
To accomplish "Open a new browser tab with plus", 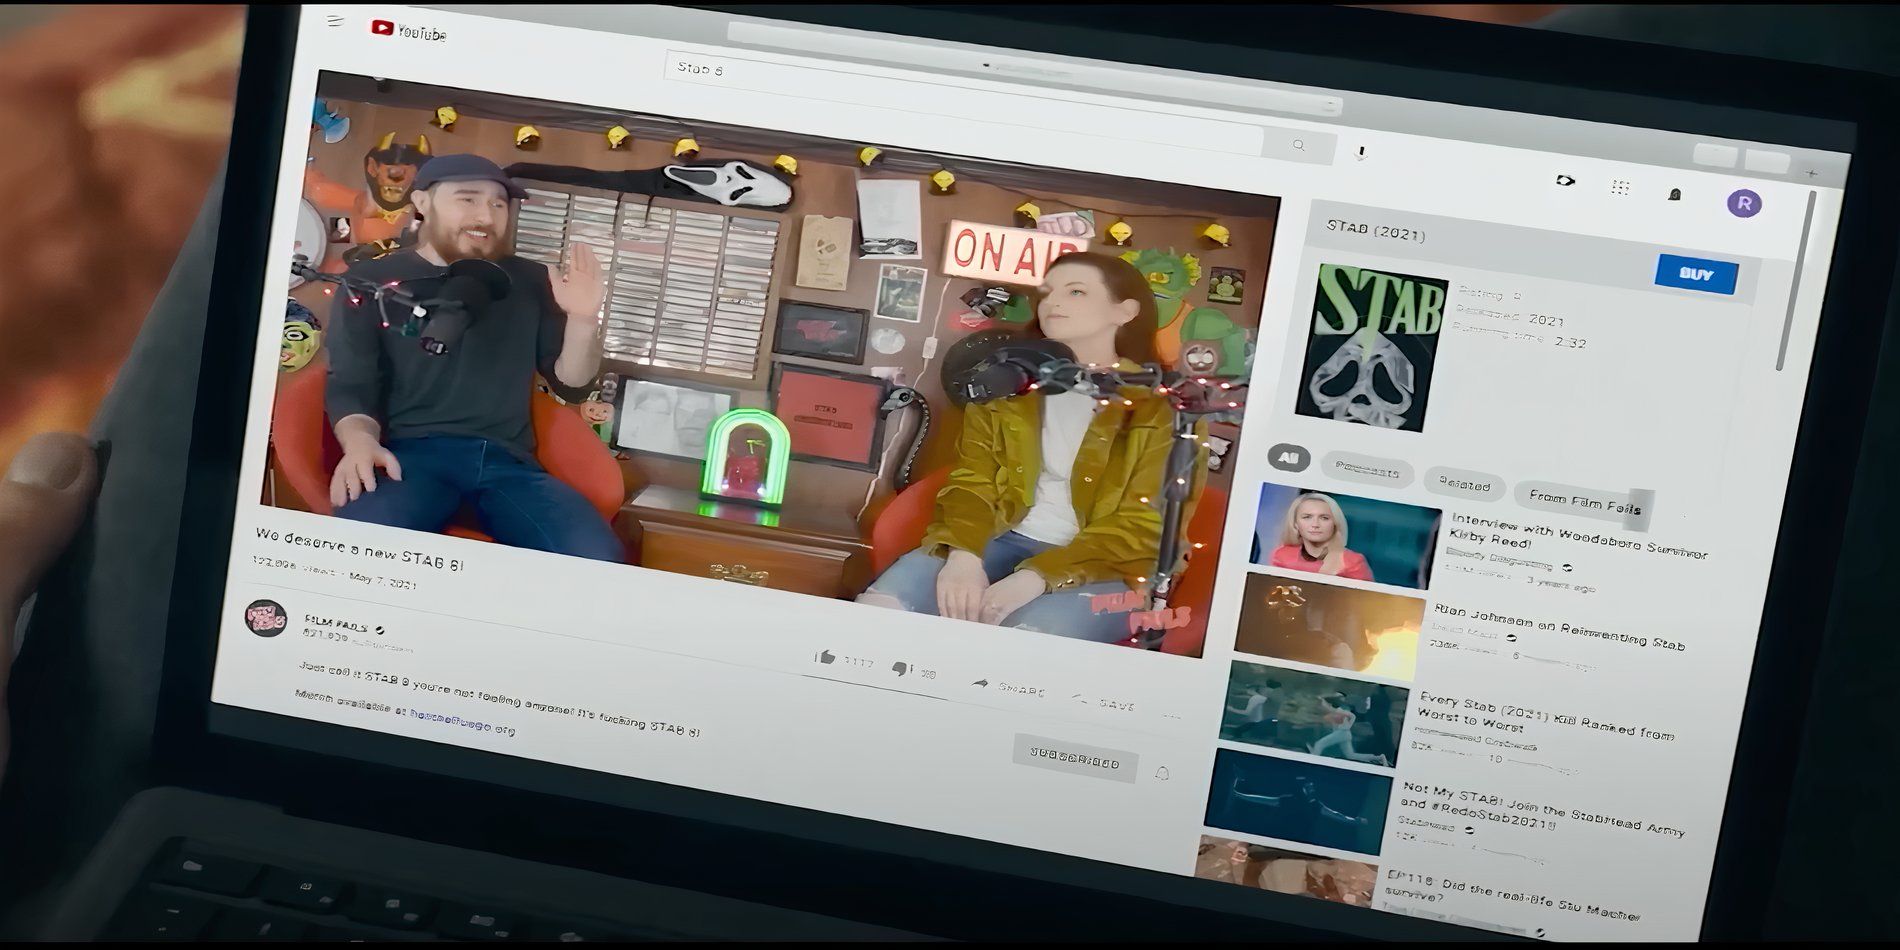I will coord(1810,173).
